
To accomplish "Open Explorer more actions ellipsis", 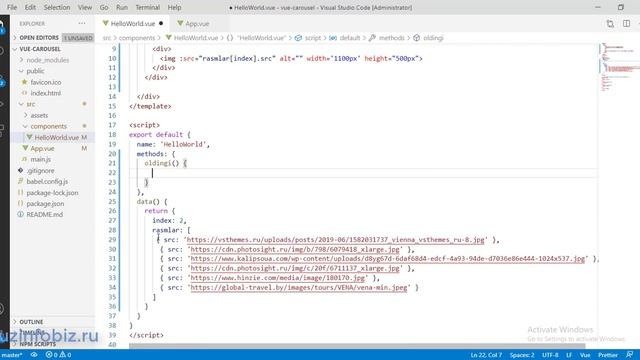I will coord(82,24).
